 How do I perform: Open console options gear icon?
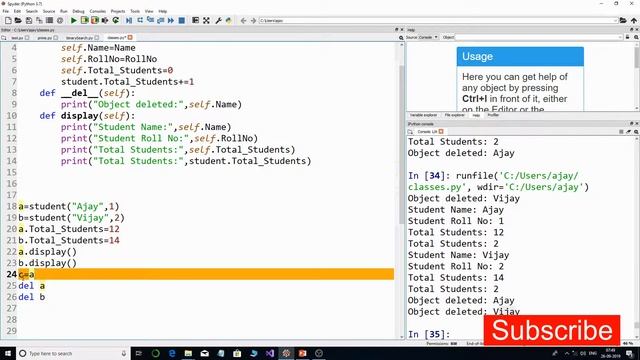636,132
